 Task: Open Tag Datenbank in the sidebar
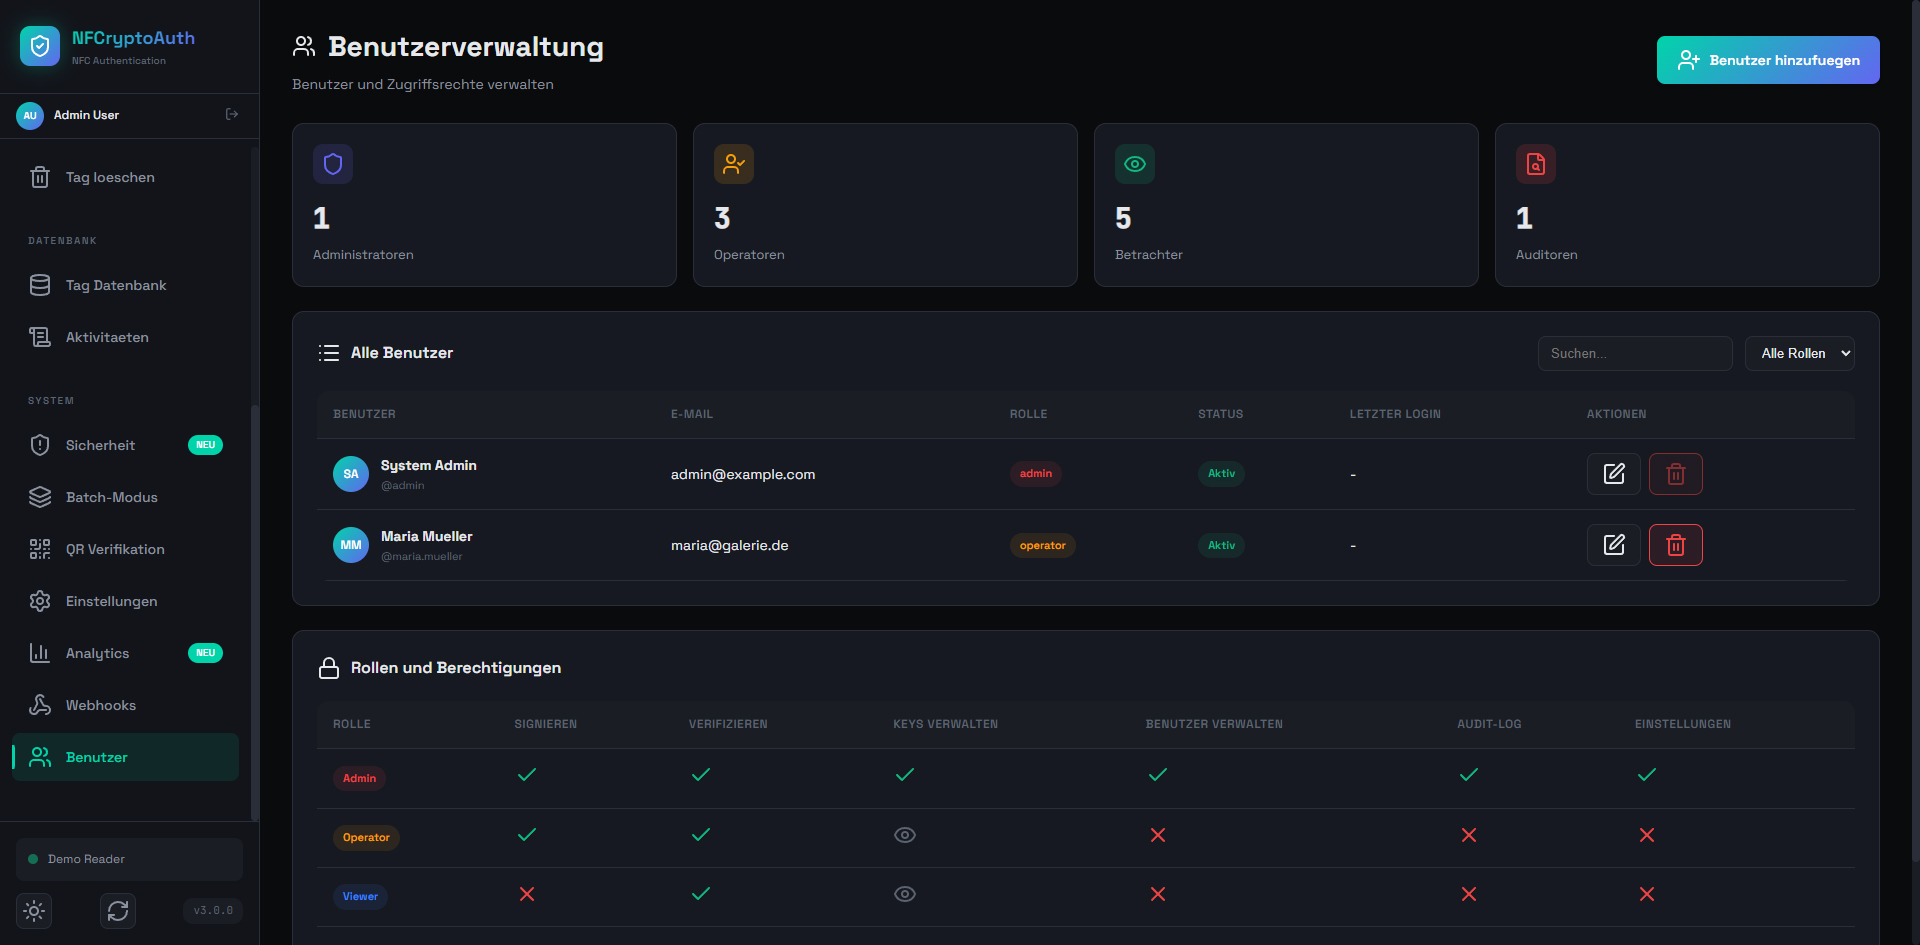coord(116,286)
